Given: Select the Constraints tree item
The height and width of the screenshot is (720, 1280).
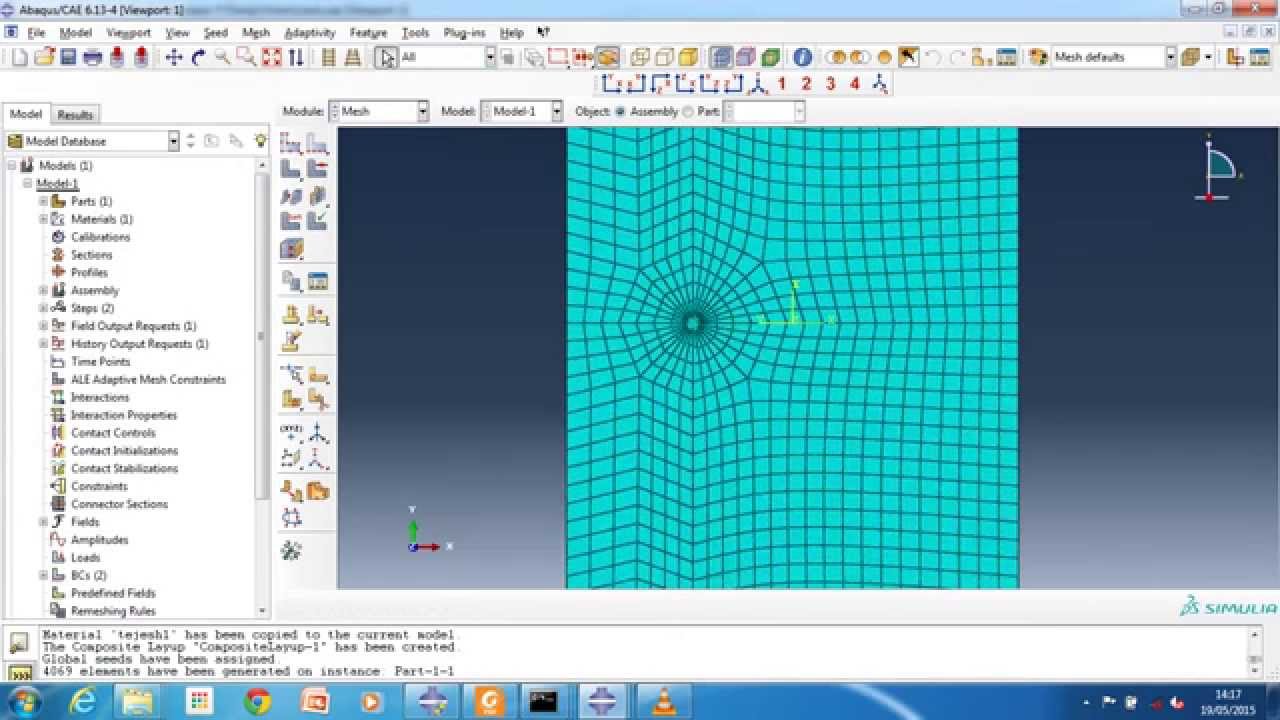Looking at the screenshot, I should pos(99,486).
